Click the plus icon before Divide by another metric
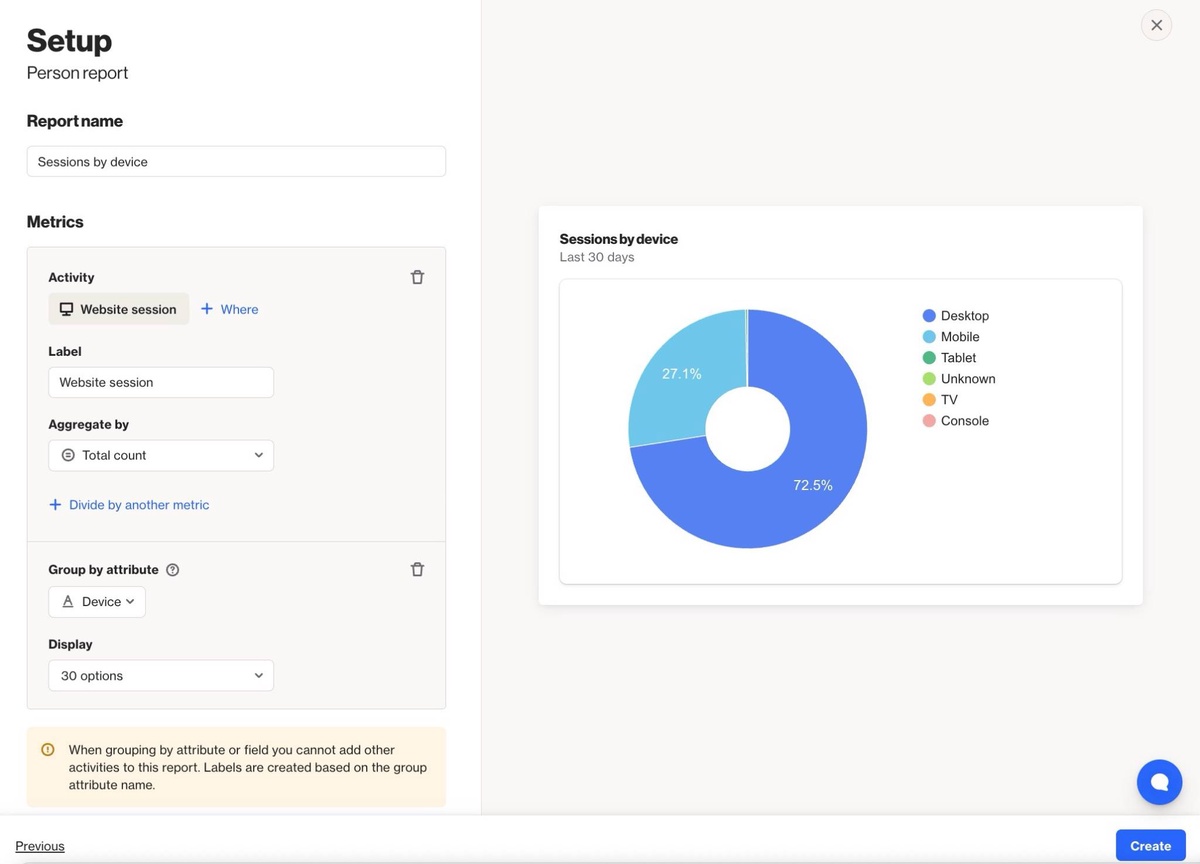The image size is (1200, 864). [x=55, y=505]
